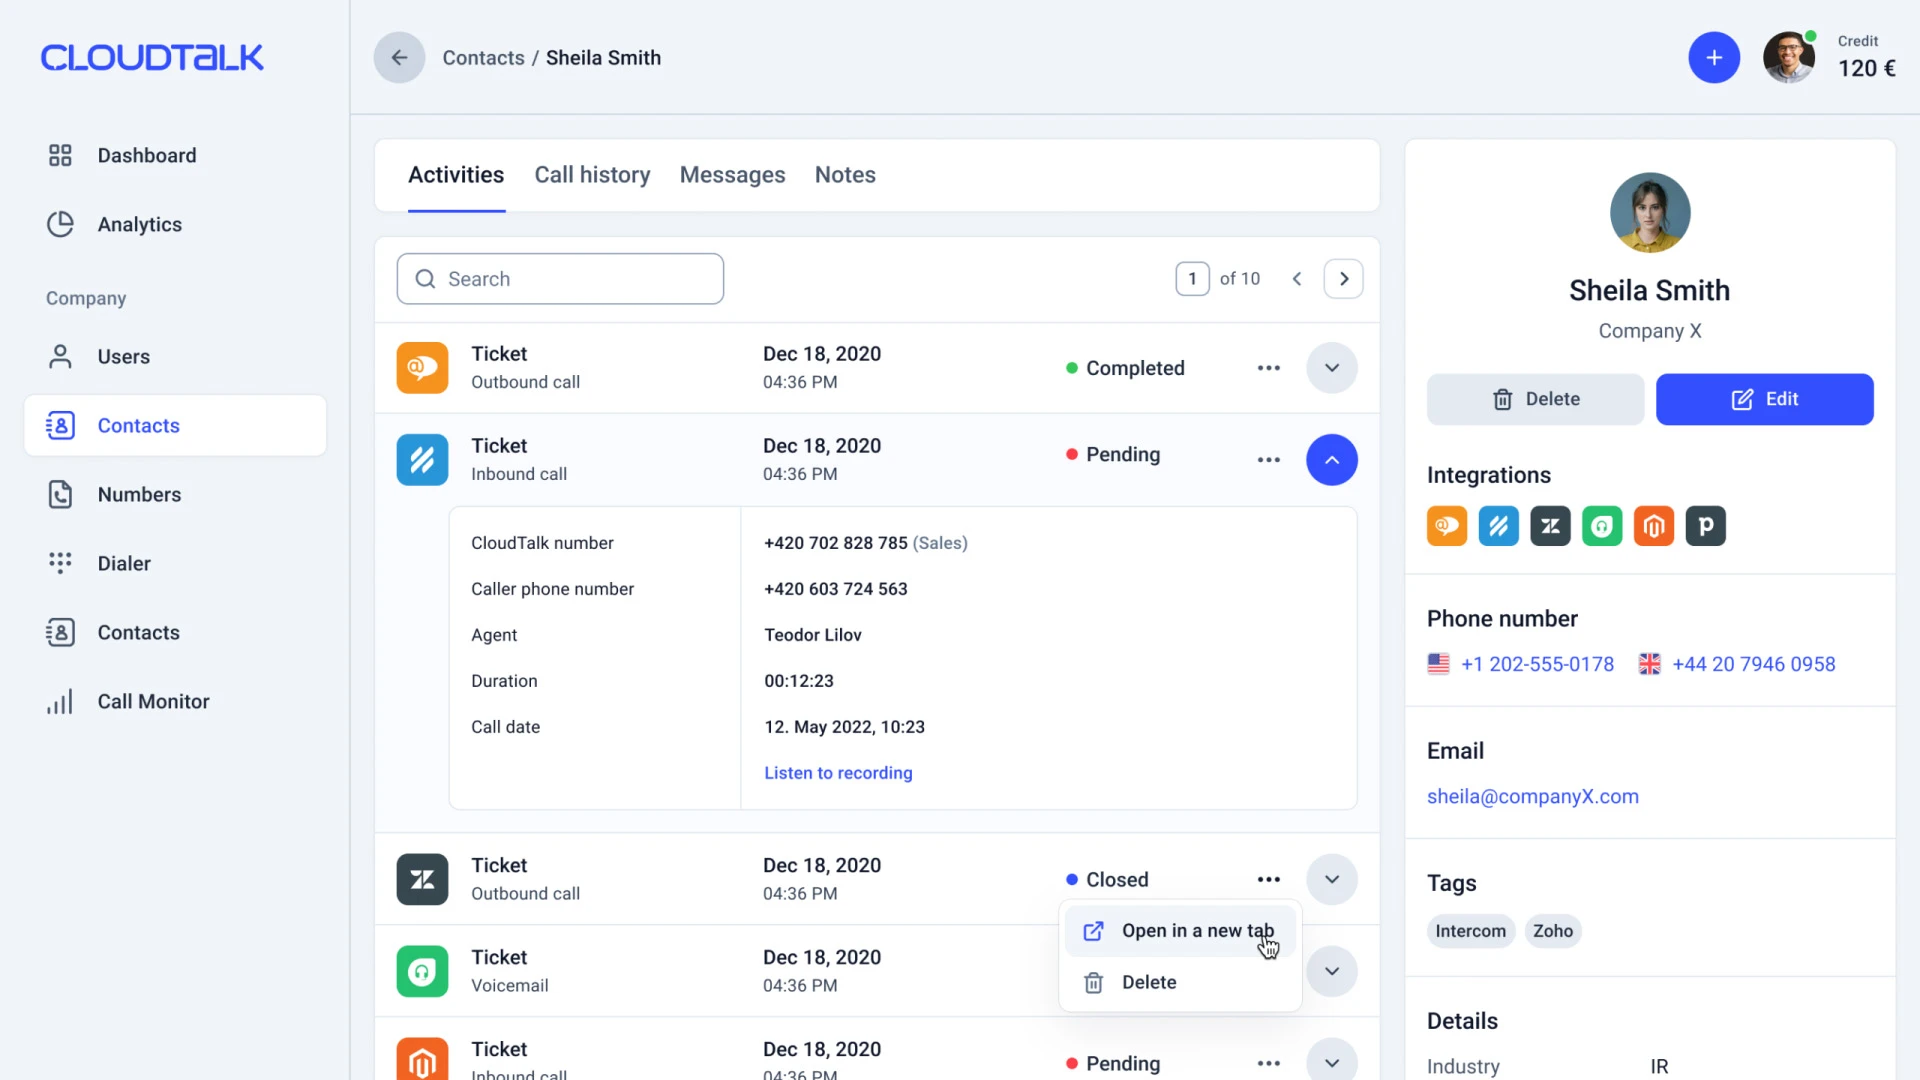Expand the Closed Zendesk ticket row
Viewport: 1920px width, 1080px height.
tap(1331, 879)
